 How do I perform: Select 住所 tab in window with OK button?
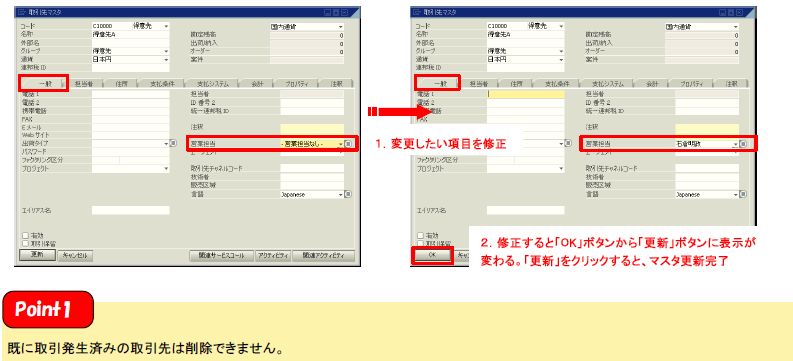point(515,84)
